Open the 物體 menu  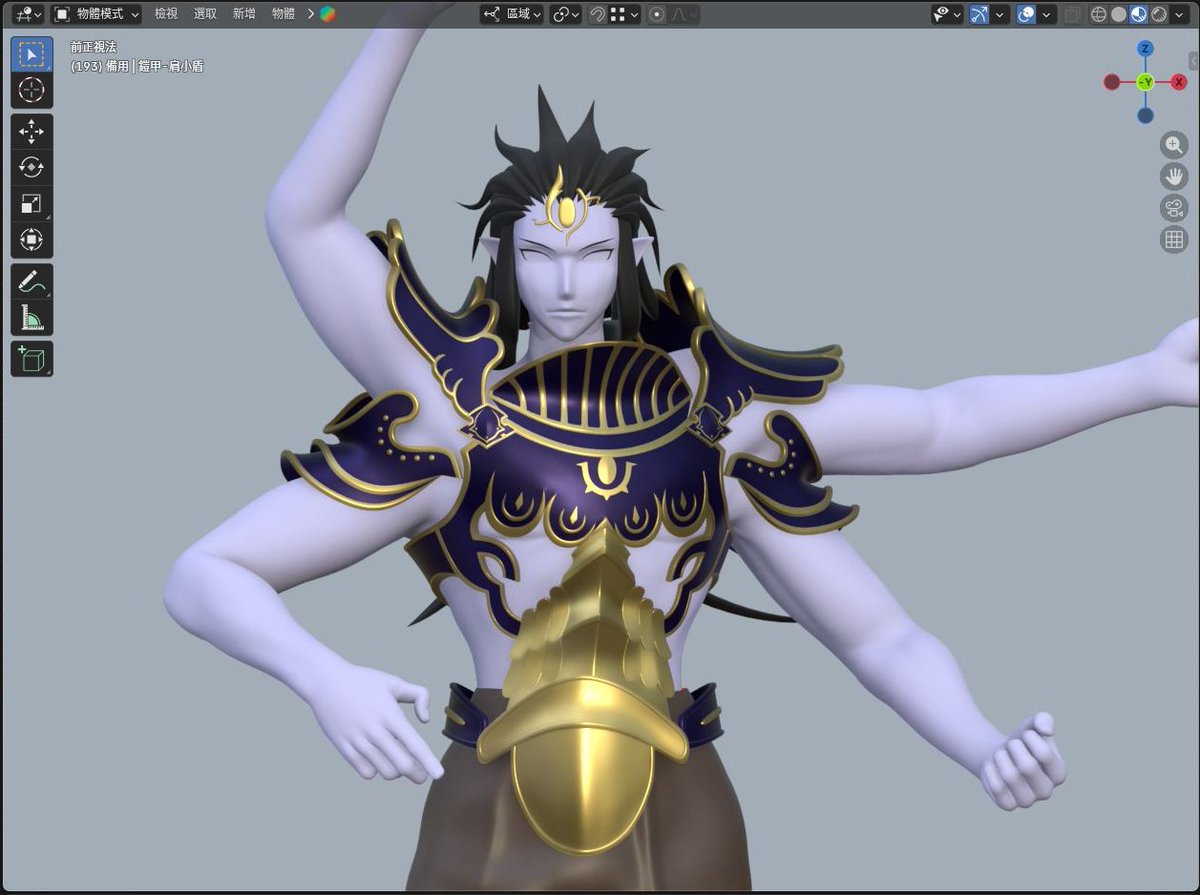(283, 14)
